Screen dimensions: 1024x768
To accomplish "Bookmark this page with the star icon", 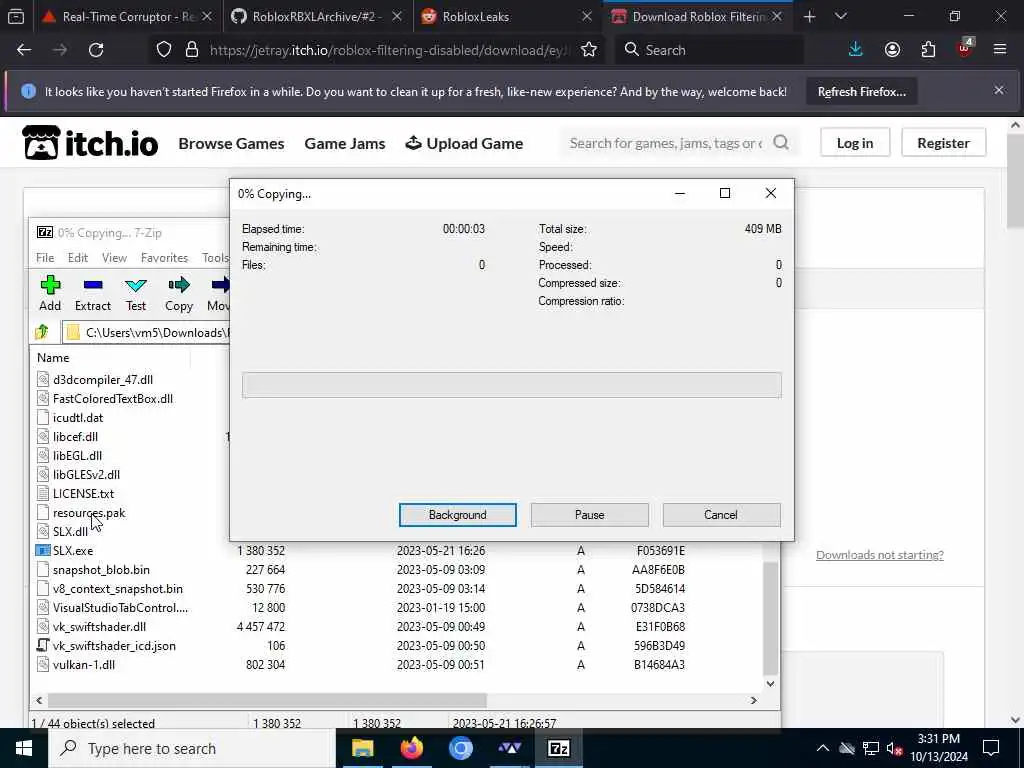I will (588, 50).
